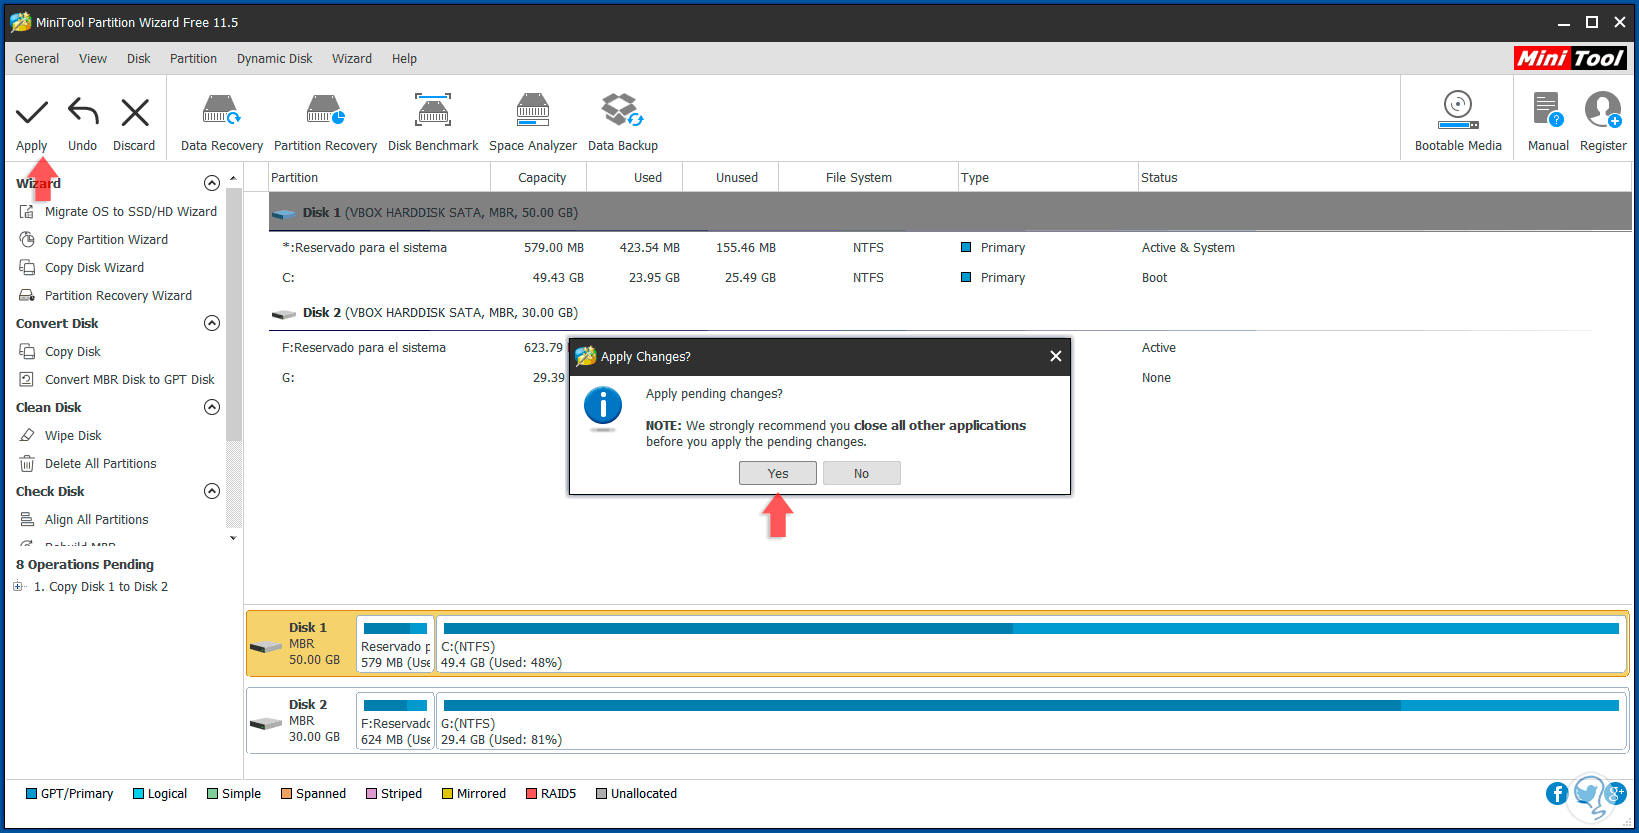Click the GPT/Primary legend swatch
Image resolution: width=1639 pixels, height=833 pixels.
tap(32, 794)
